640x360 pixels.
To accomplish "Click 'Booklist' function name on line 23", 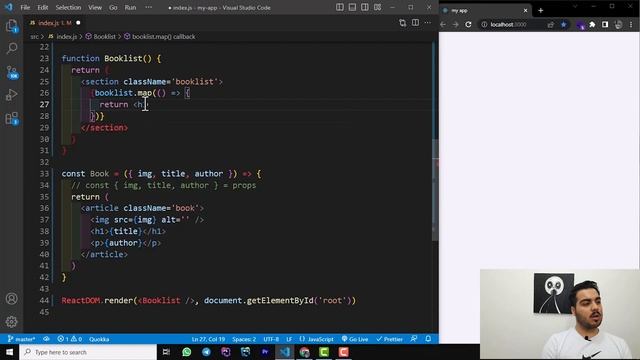I will point(123,59).
